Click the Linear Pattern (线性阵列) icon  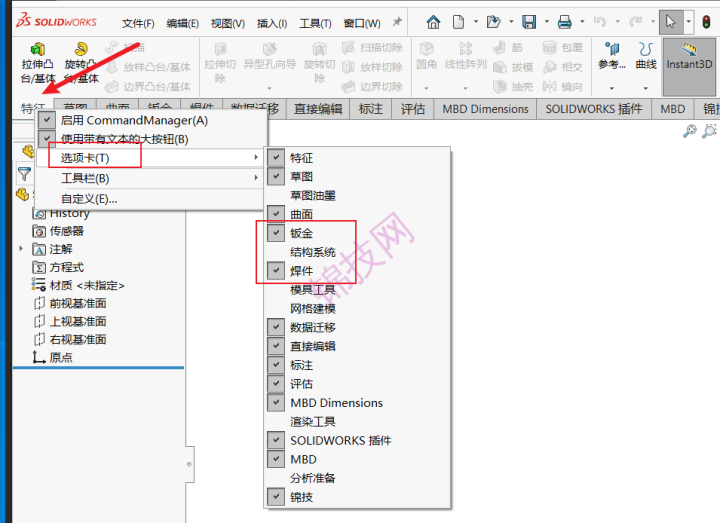point(465,49)
